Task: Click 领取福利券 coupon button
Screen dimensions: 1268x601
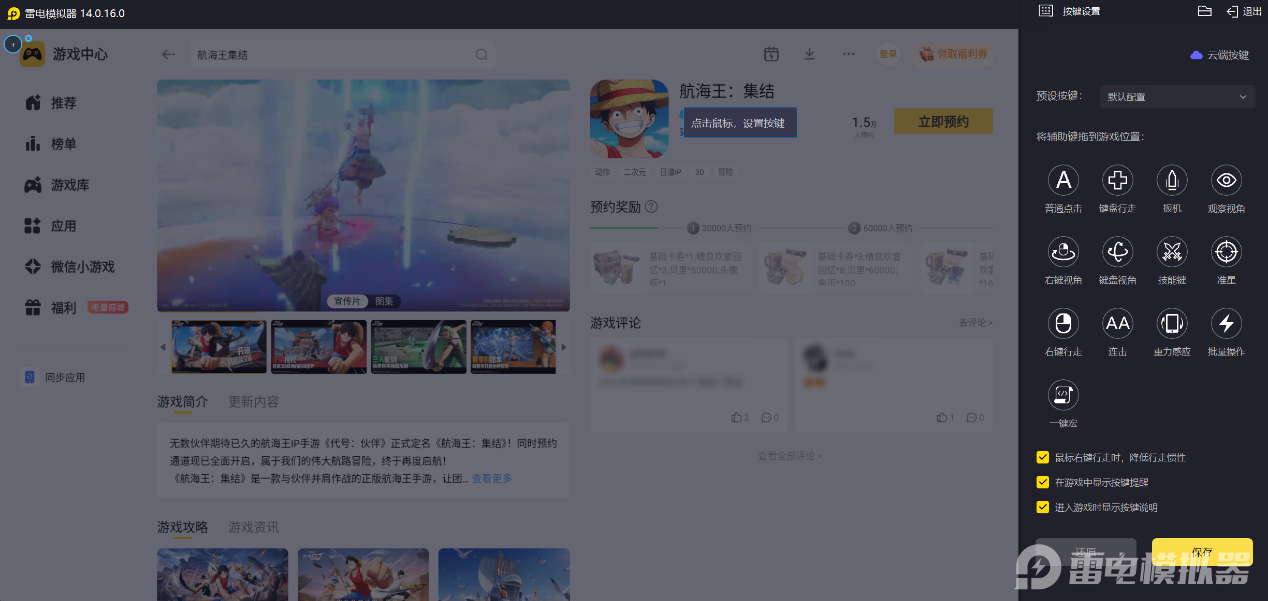Action: (954, 54)
